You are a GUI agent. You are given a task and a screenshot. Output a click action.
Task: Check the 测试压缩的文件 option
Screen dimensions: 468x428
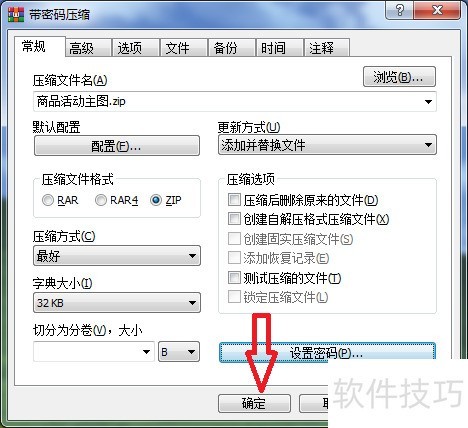point(234,277)
